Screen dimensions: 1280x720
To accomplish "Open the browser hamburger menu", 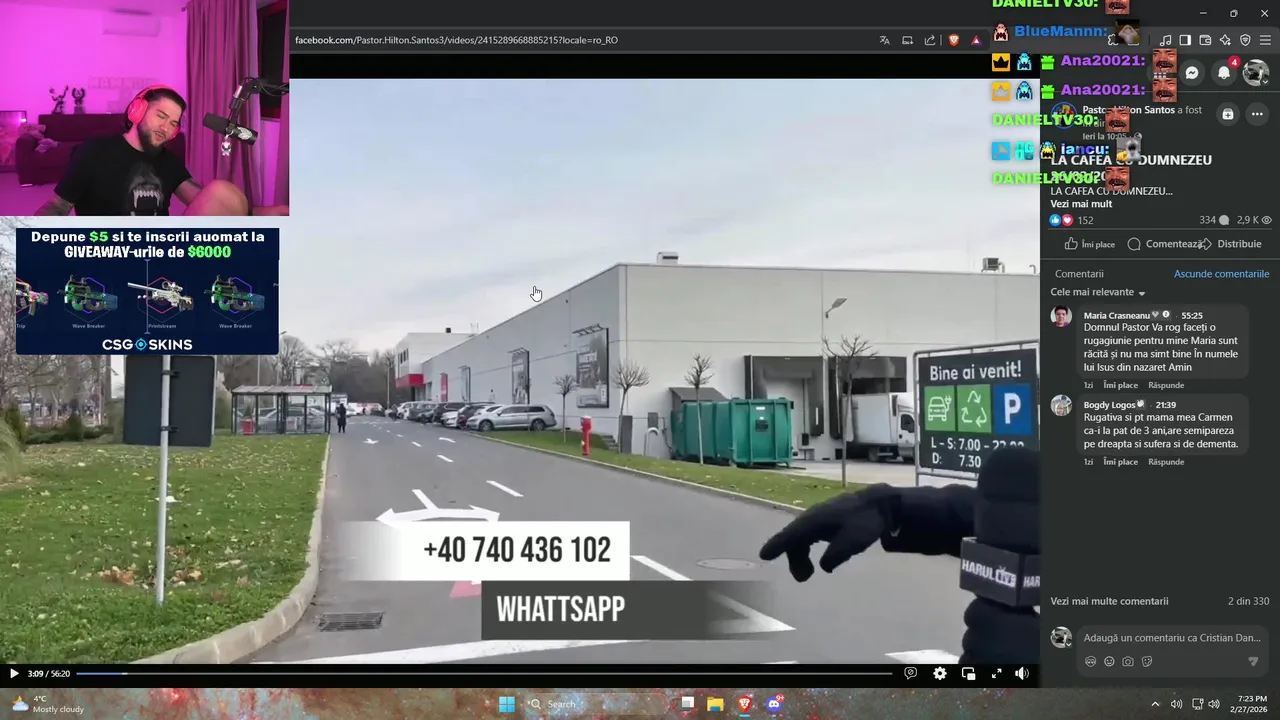I will pyautogui.click(x=1266, y=40).
